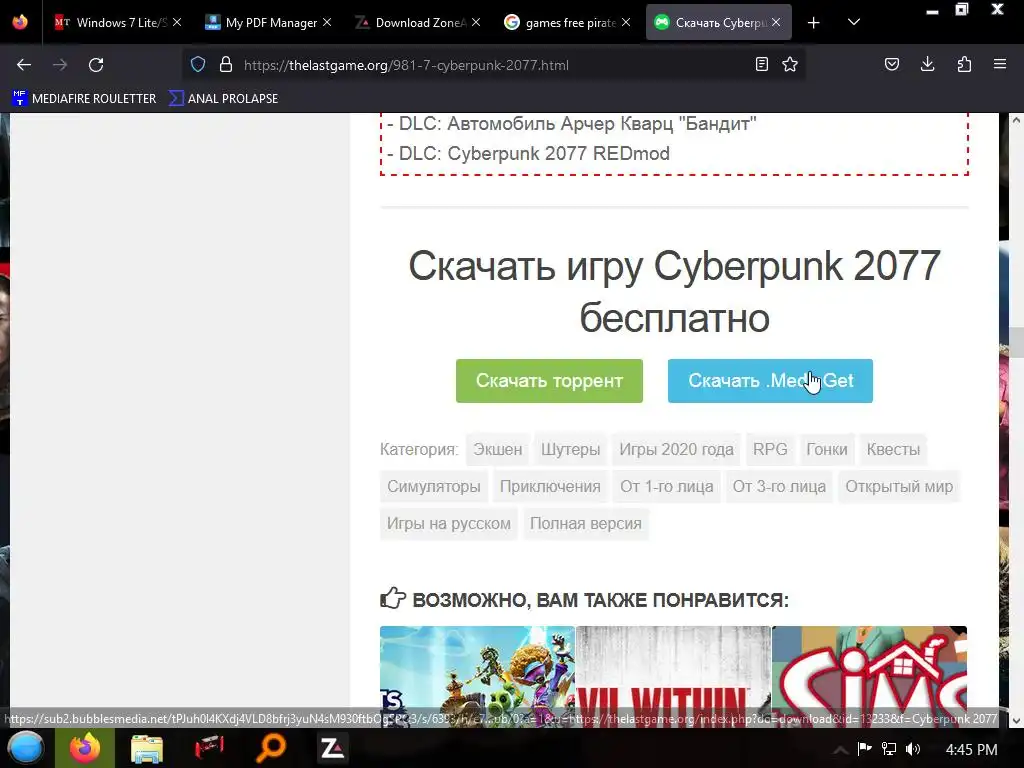1024x768 pixels.
Task: Open the orange magnifier search taskbar app
Action: click(270, 748)
